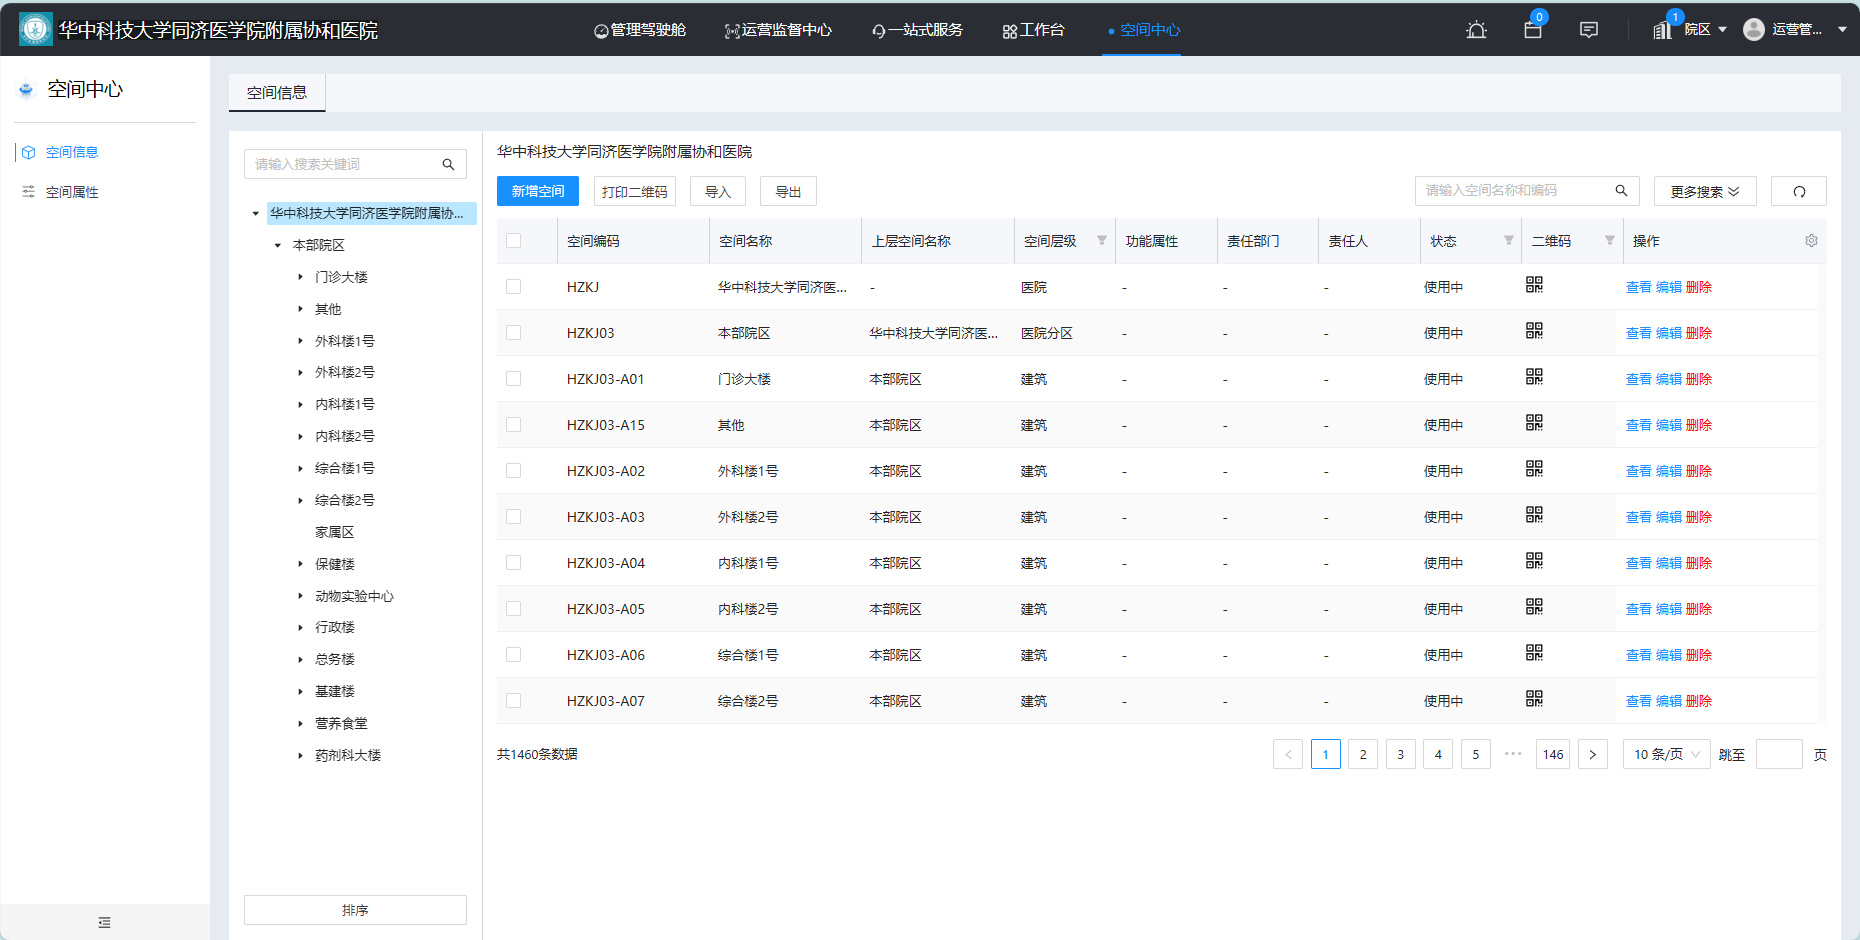This screenshot has width=1860, height=940.
Task: Click the search magnifier in tree keyword box
Action: [x=449, y=163]
